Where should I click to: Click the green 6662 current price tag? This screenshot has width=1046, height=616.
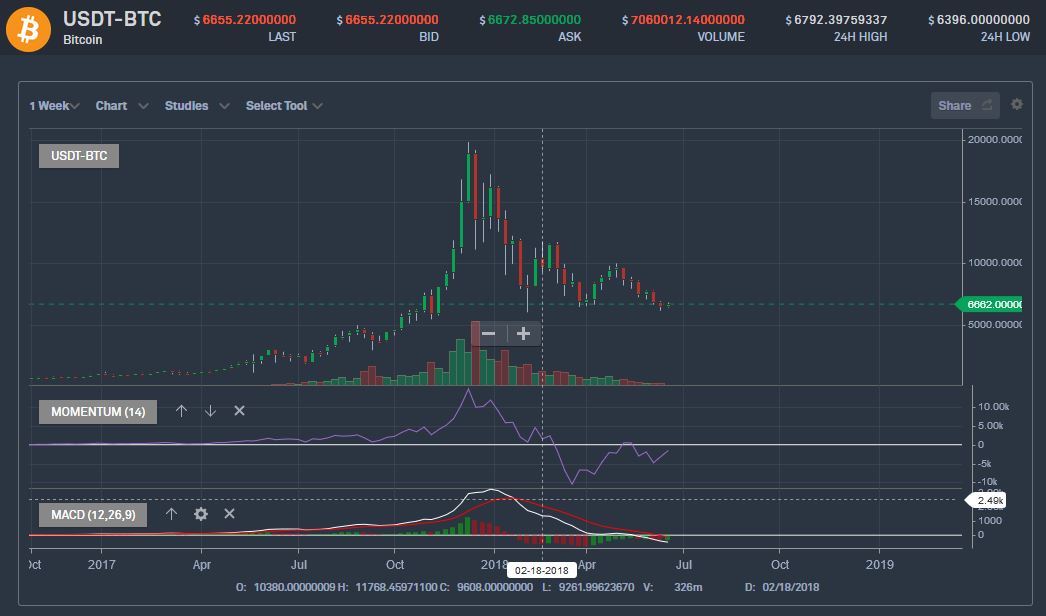(x=990, y=304)
